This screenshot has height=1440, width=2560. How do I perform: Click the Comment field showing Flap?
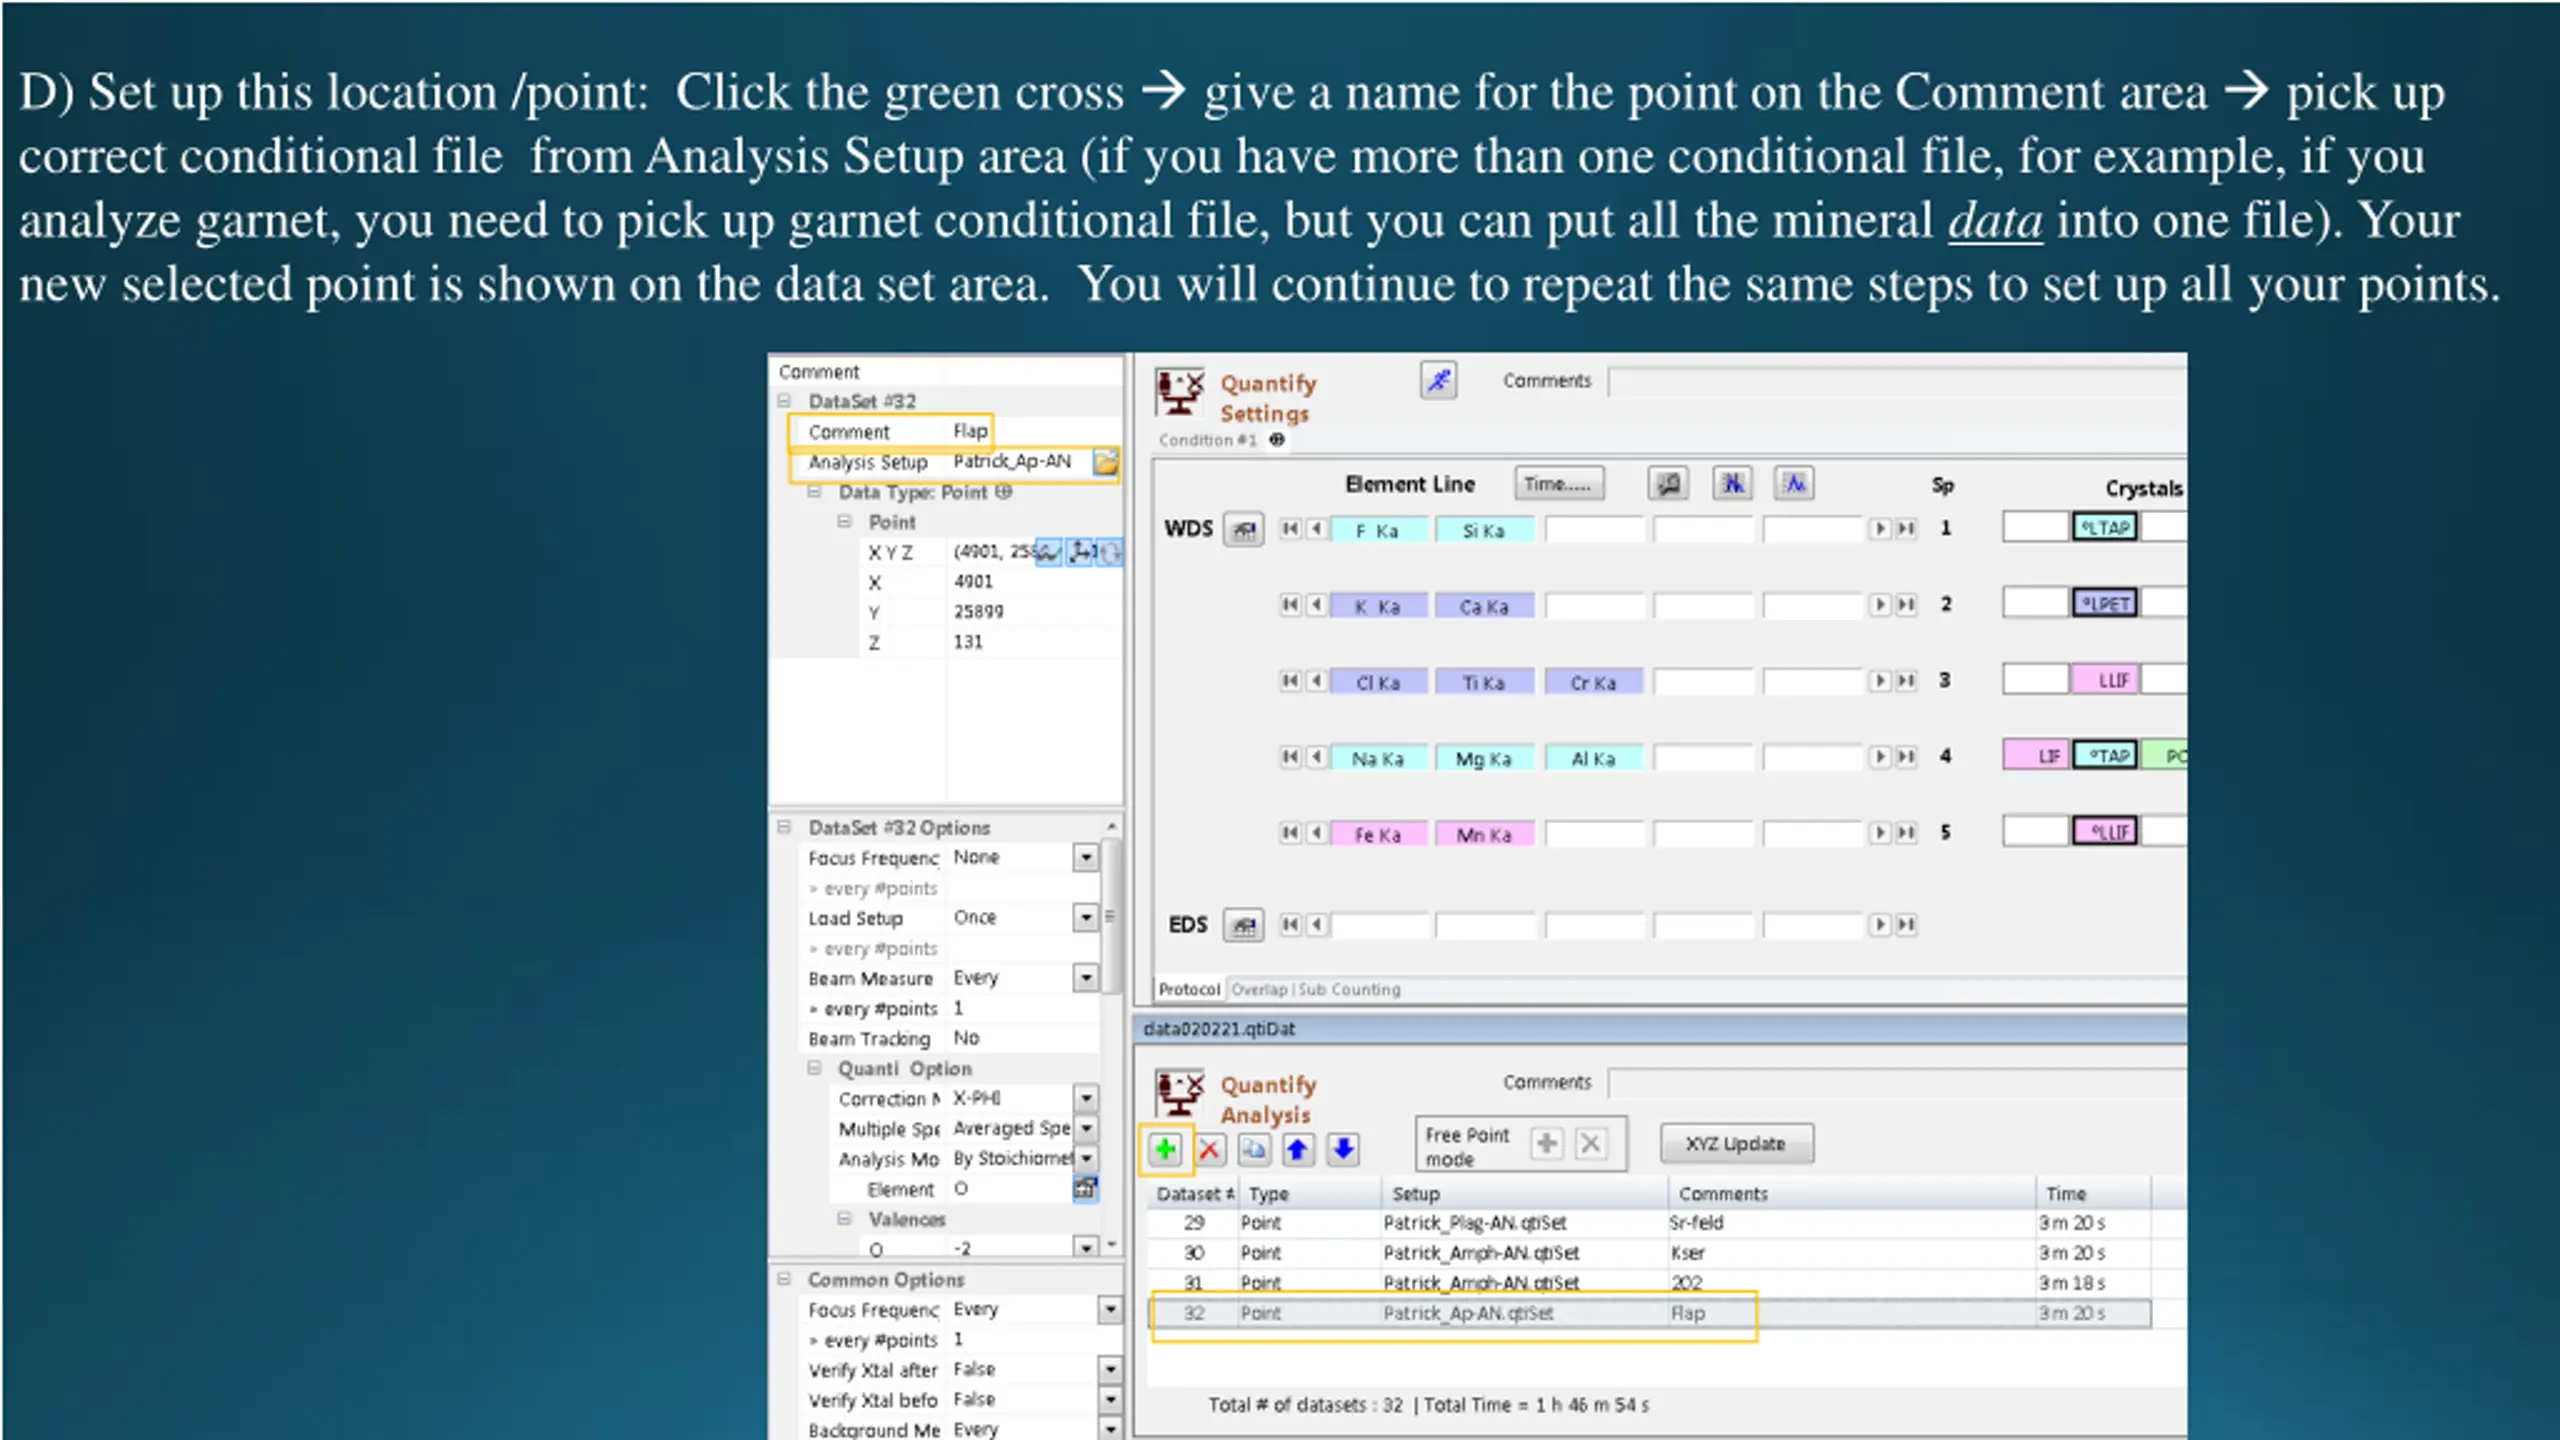(970, 431)
